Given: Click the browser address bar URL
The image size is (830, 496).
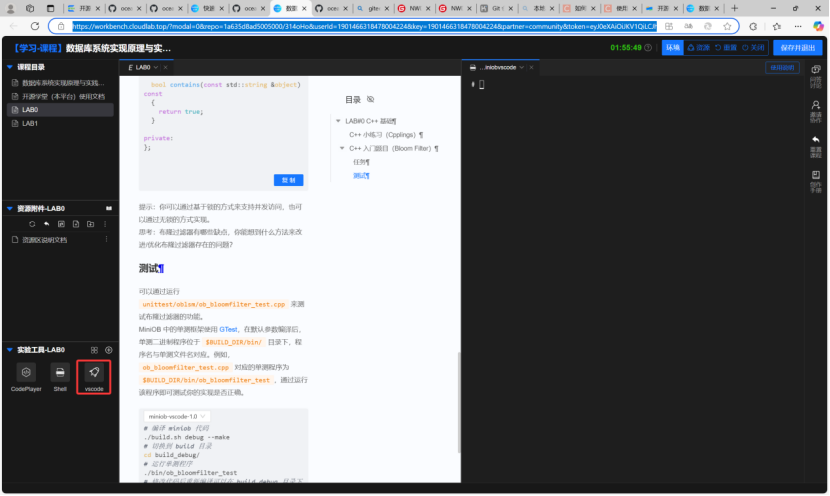Looking at the screenshot, I should 364,26.
